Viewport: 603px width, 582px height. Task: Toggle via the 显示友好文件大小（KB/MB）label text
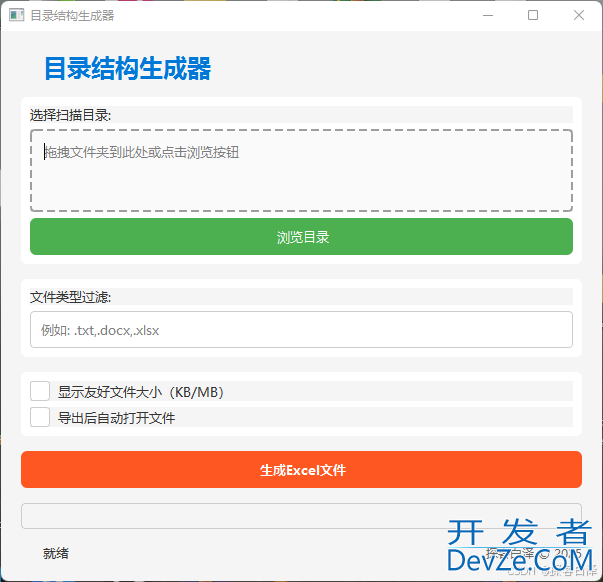140,392
